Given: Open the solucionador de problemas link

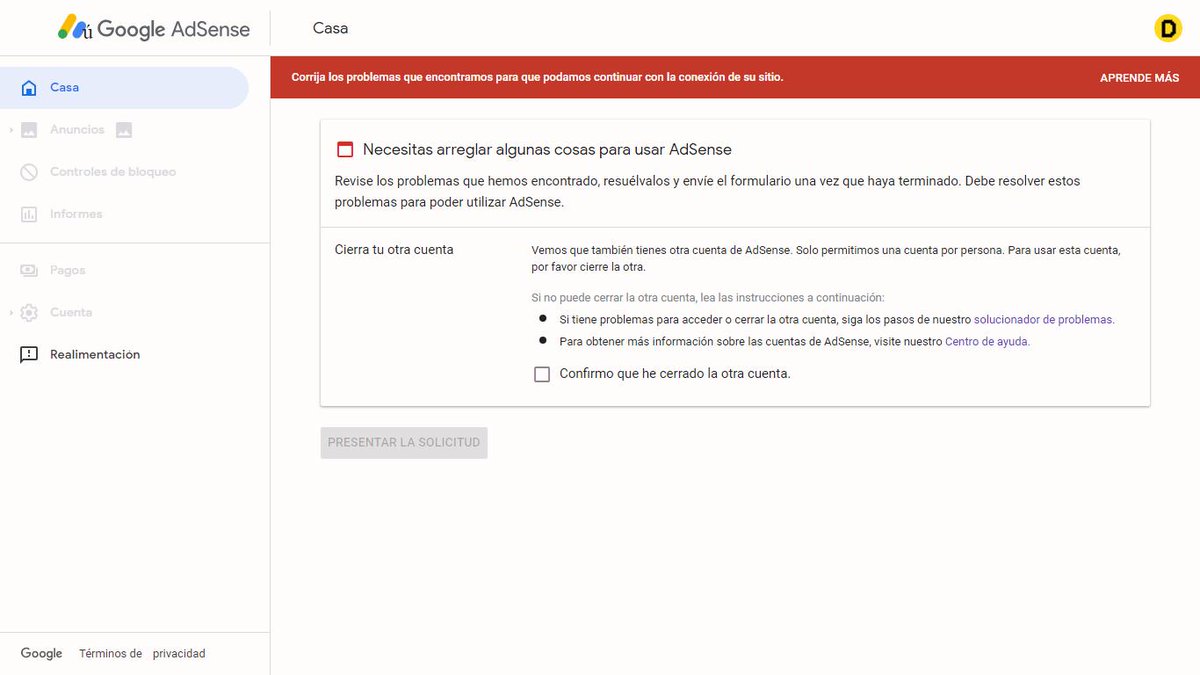Looking at the screenshot, I should tap(1044, 320).
